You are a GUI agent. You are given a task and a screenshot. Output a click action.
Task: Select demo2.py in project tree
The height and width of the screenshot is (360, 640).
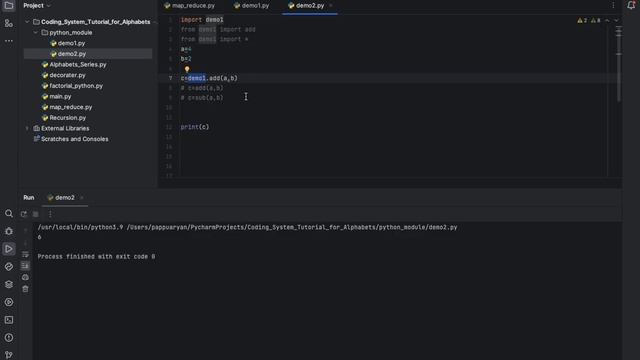[x=71, y=54]
